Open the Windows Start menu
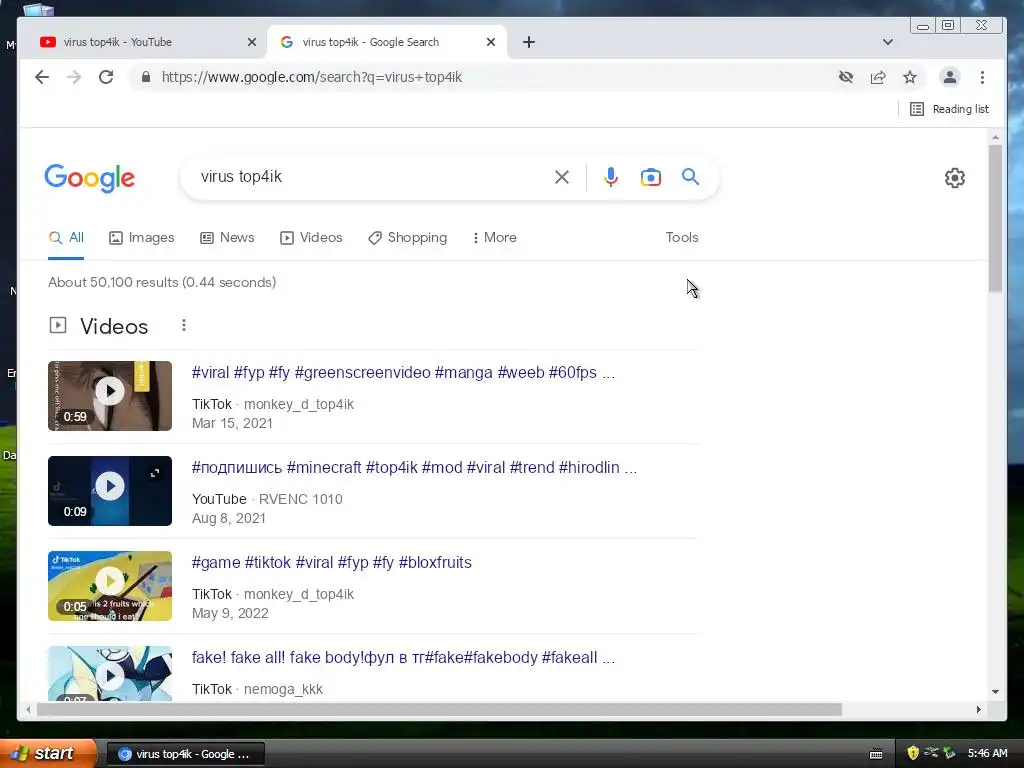Viewport: 1024px width, 768px height. pos(48,753)
